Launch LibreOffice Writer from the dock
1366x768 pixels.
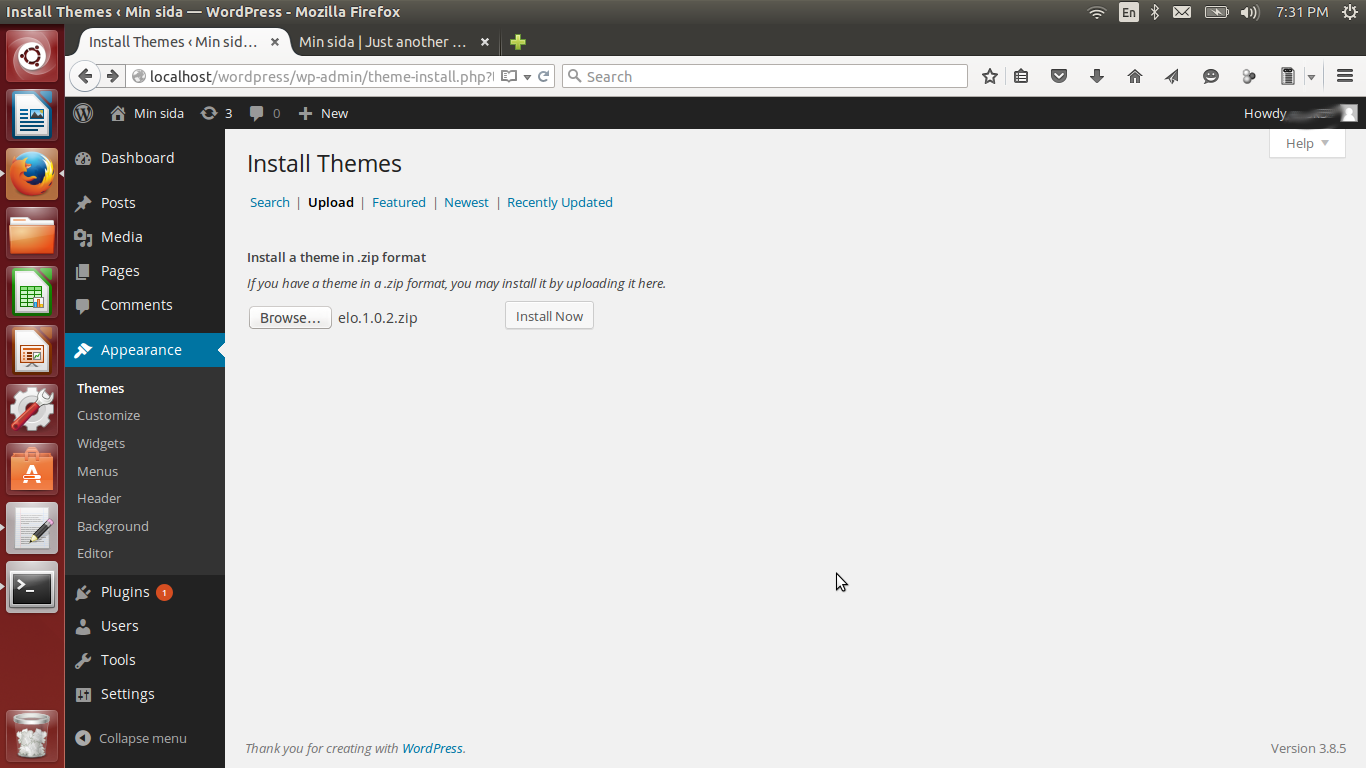(x=32, y=115)
